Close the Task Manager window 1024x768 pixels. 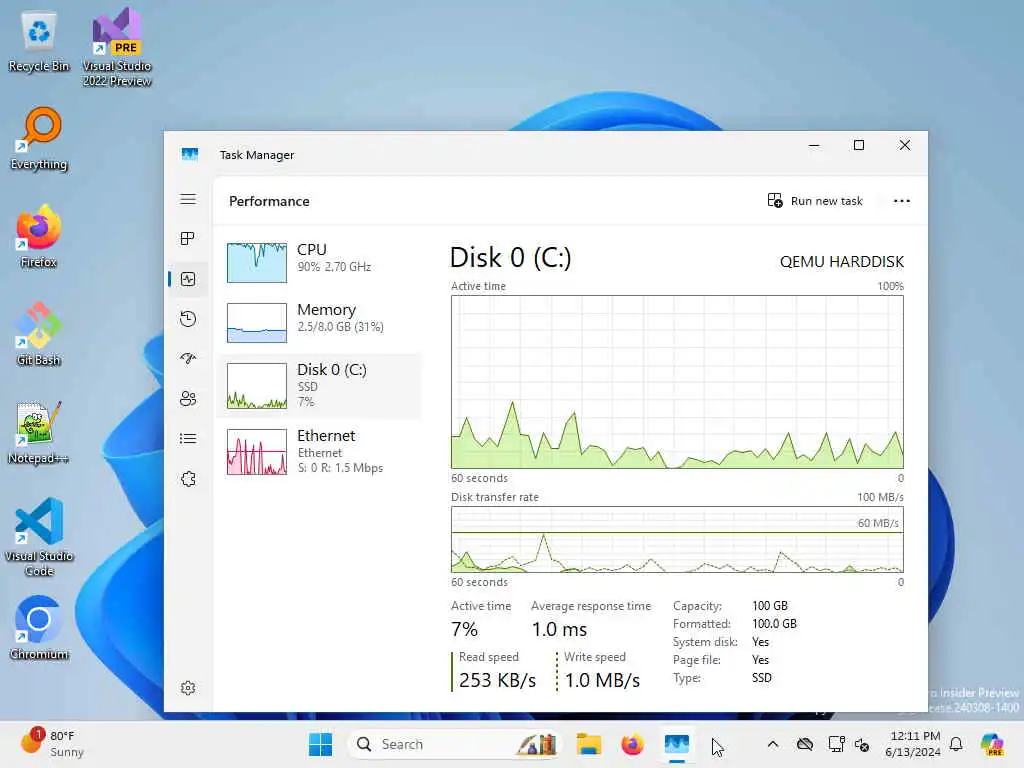(x=904, y=146)
